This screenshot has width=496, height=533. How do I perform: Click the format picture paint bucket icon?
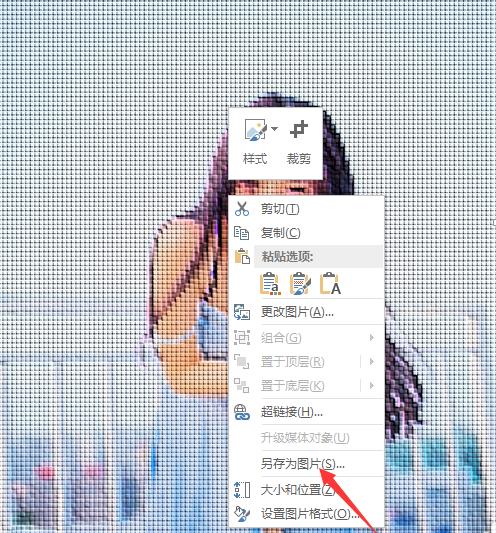pos(242,514)
